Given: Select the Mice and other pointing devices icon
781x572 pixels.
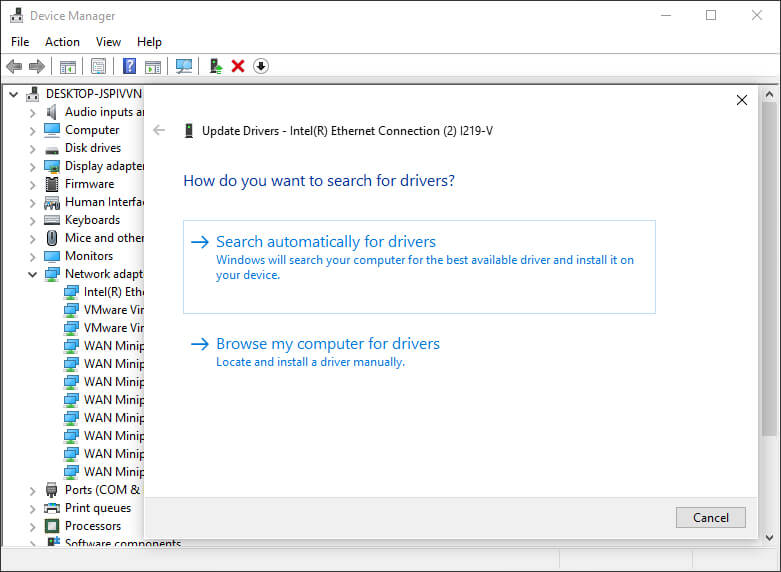Looking at the screenshot, I should tap(52, 238).
